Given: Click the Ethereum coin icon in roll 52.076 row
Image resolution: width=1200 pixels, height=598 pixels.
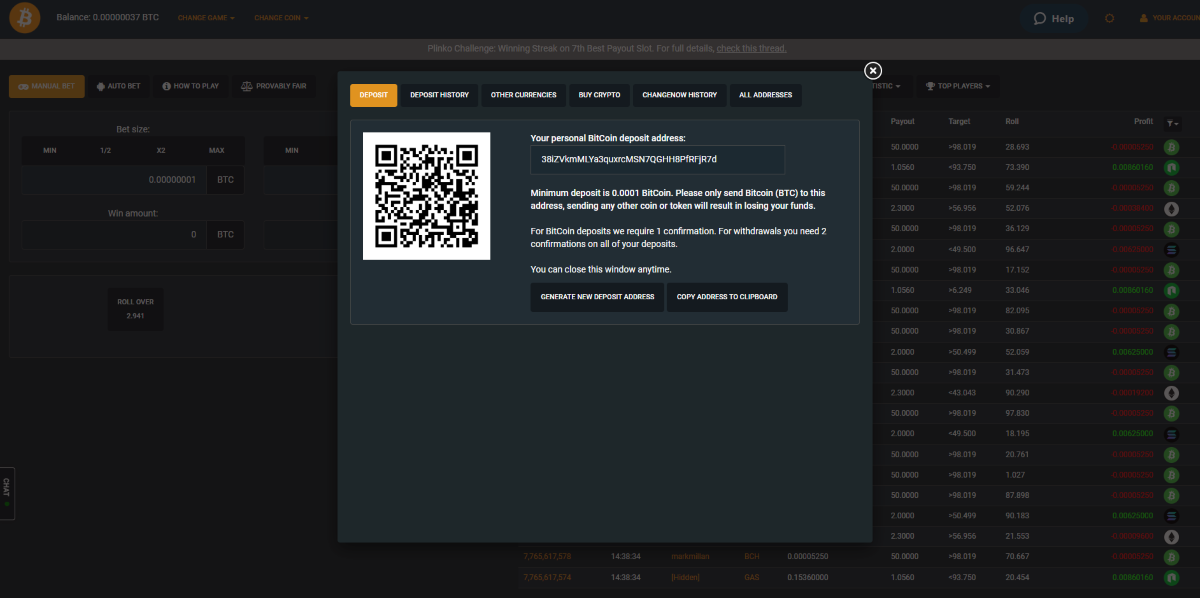Looking at the screenshot, I should point(1171,208).
